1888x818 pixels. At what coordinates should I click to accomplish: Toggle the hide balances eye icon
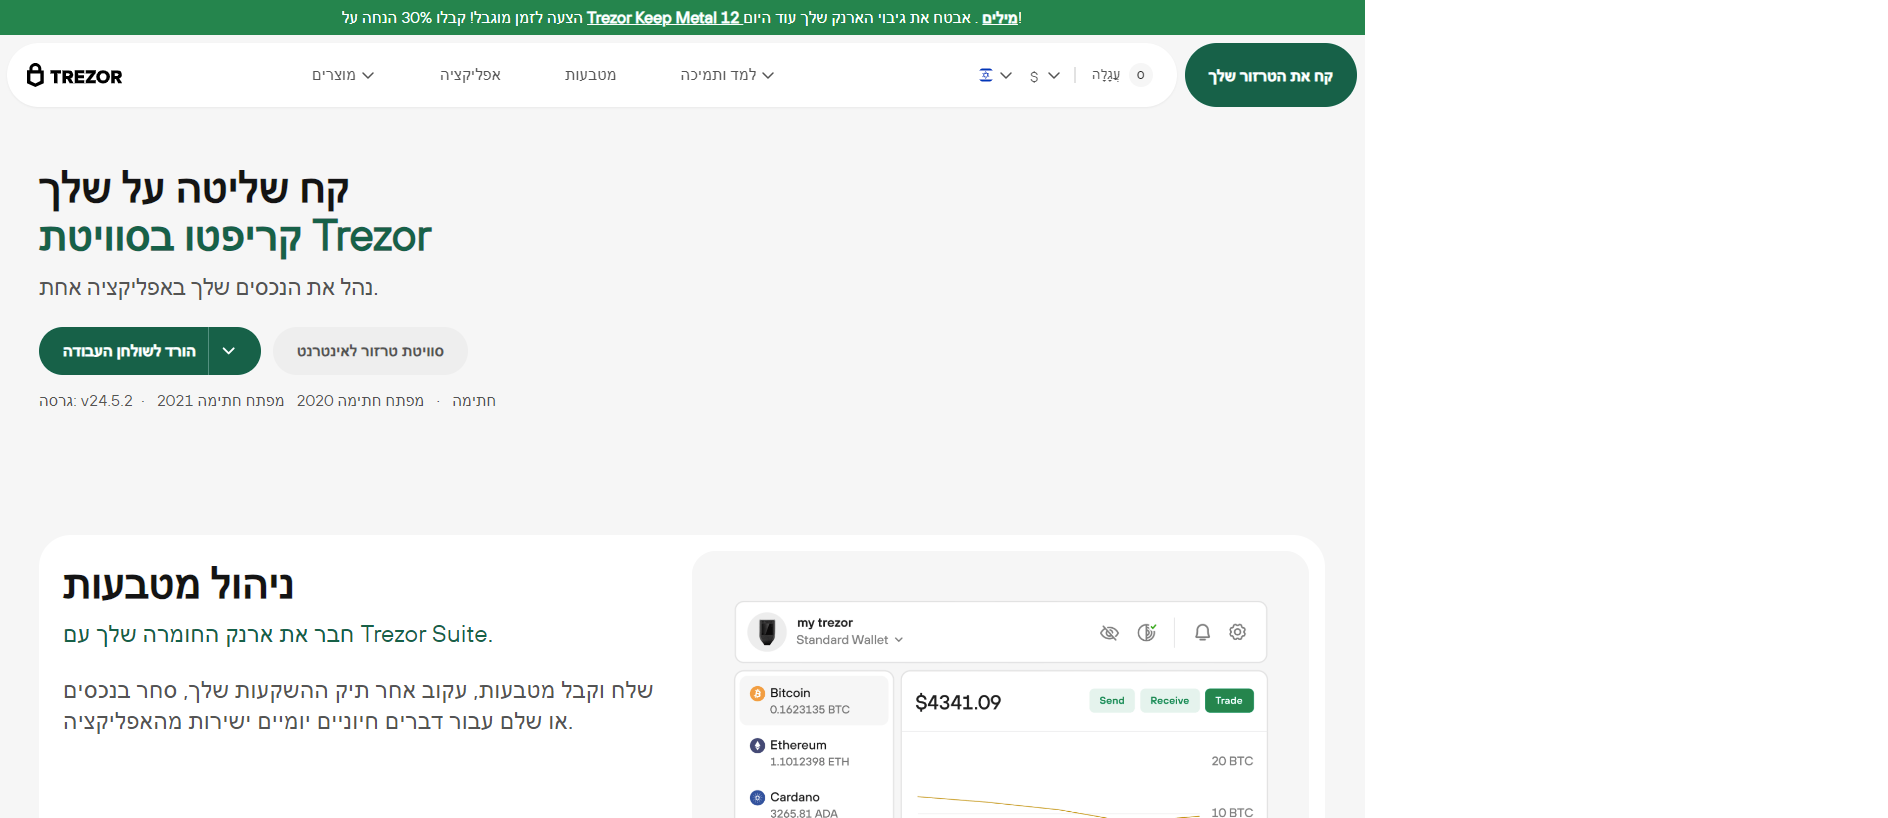1109,632
